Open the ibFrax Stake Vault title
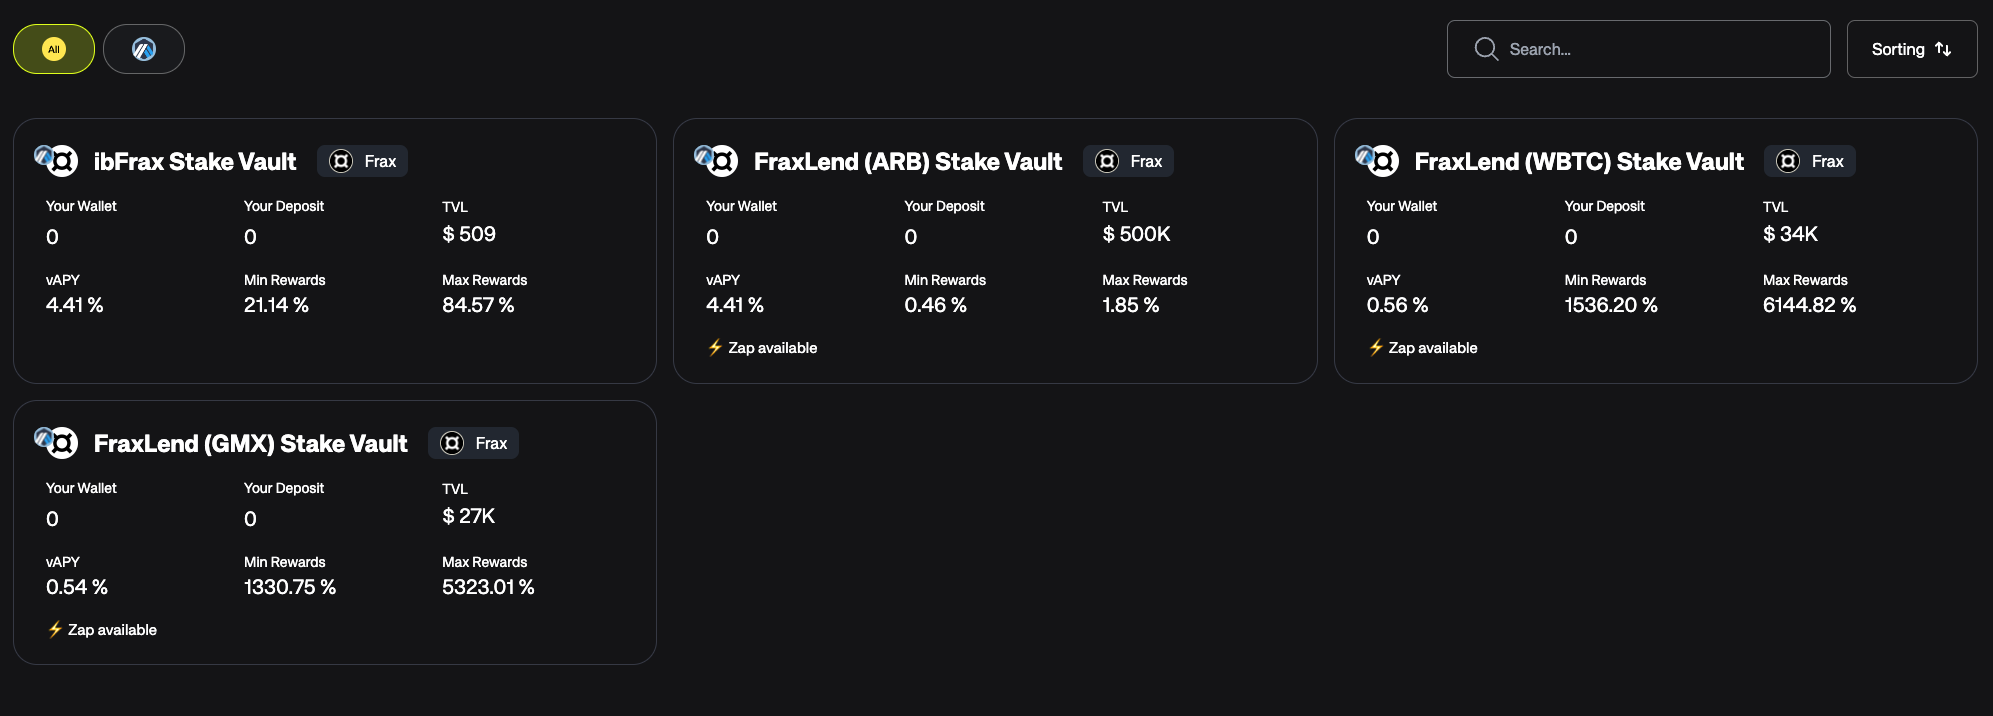This screenshot has width=1993, height=716. tap(195, 162)
